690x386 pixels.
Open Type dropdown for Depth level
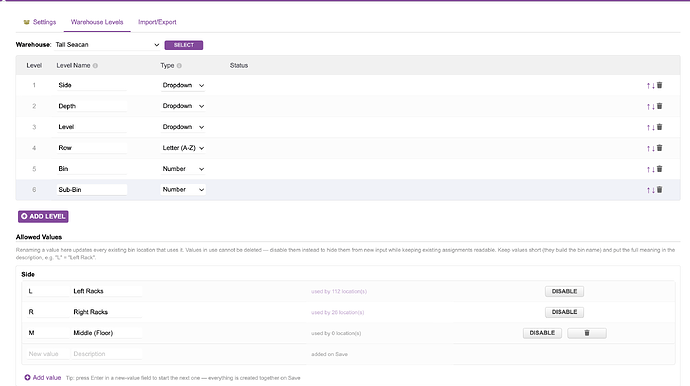point(183,106)
